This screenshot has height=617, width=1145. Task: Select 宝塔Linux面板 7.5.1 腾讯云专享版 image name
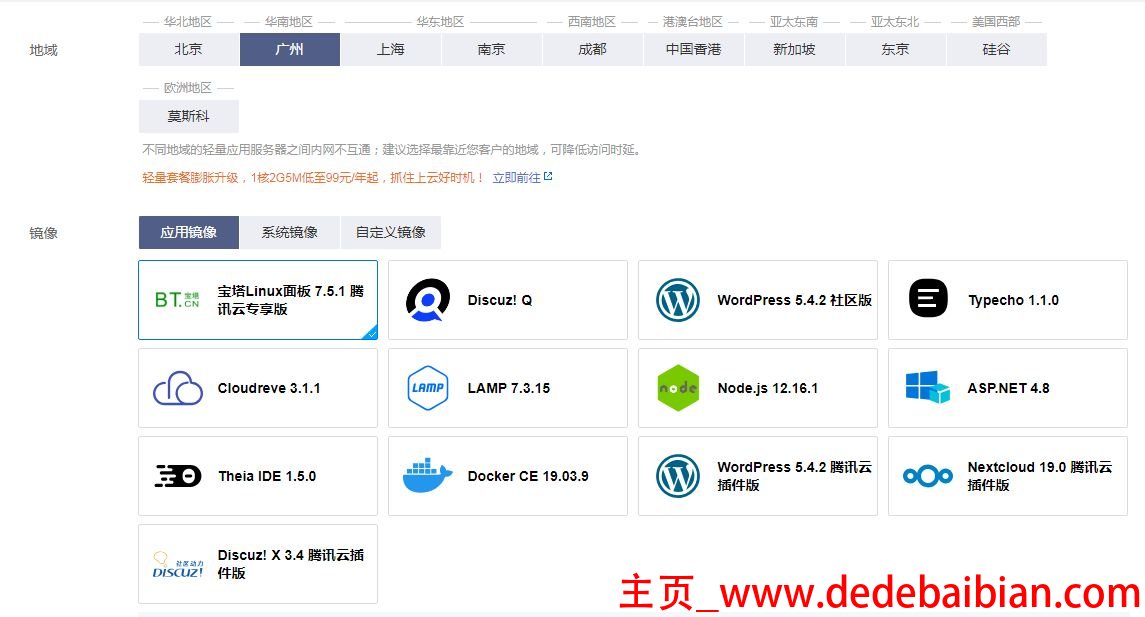tap(291, 300)
